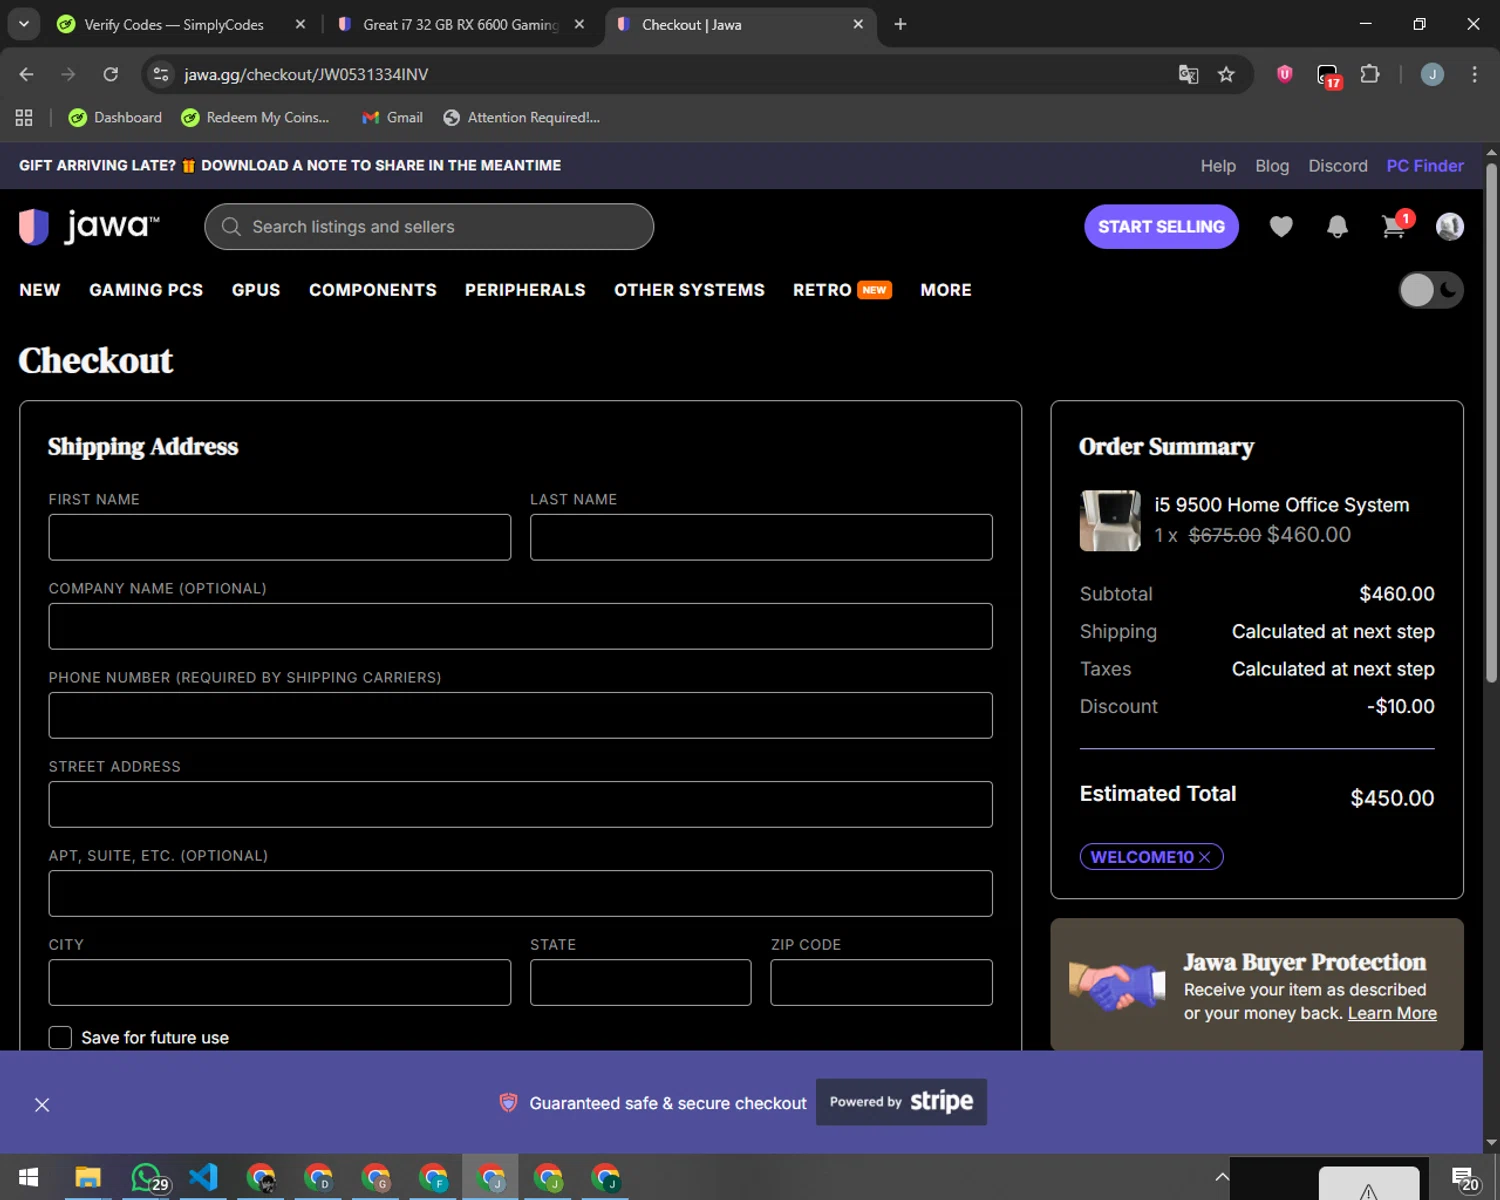This screenshot has height=1200, width=1500.
Task: Close the Checkout Jawa tab
Action: (858, 24)
